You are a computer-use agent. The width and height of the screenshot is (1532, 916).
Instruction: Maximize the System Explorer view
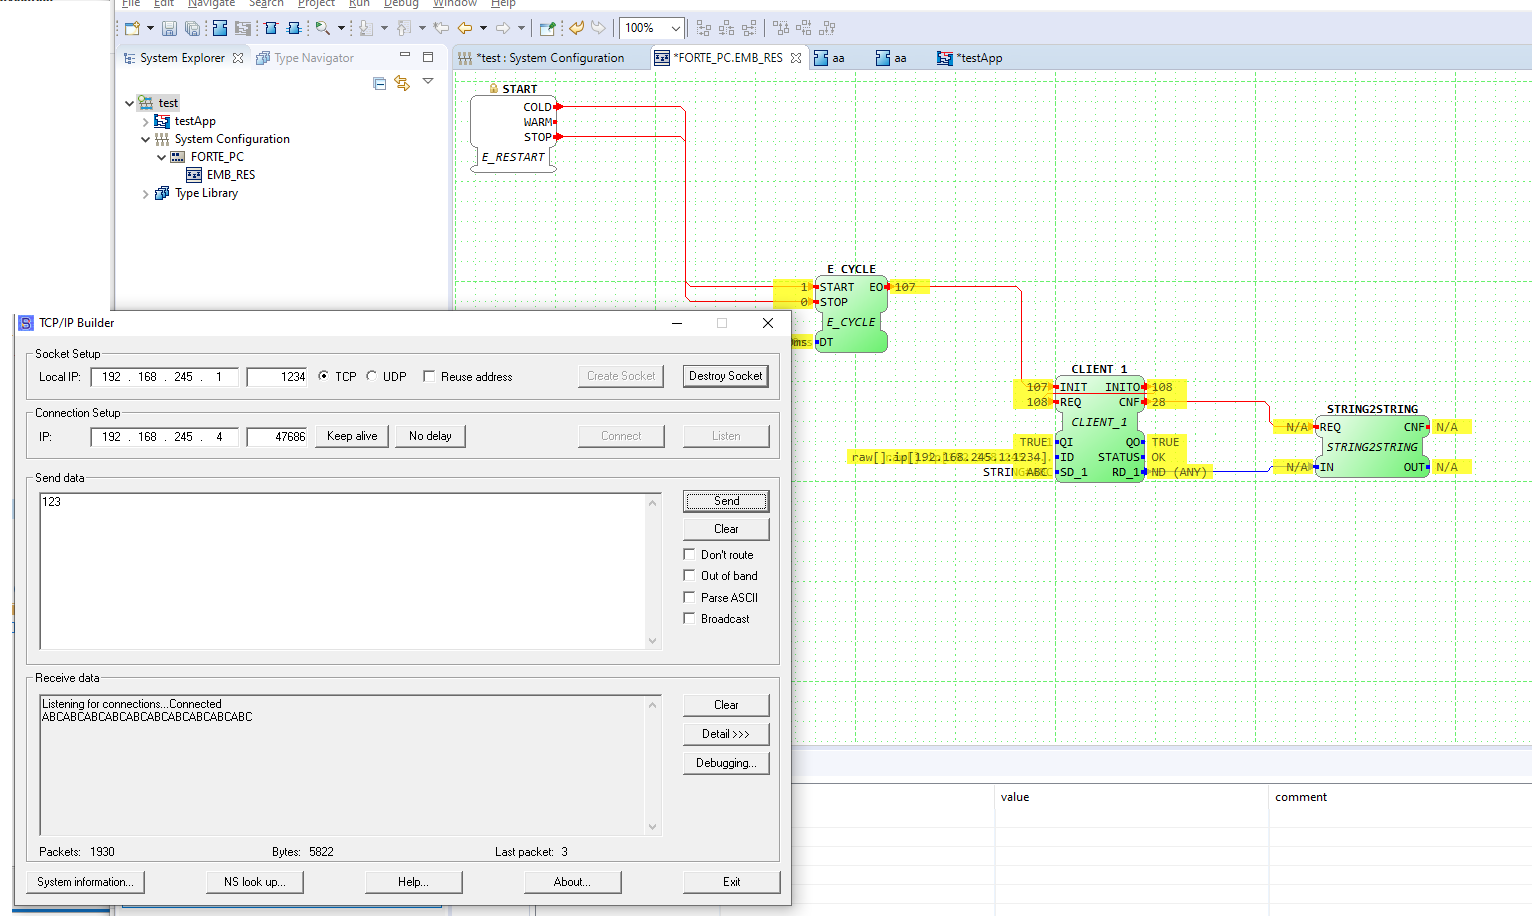click(428, 57)
